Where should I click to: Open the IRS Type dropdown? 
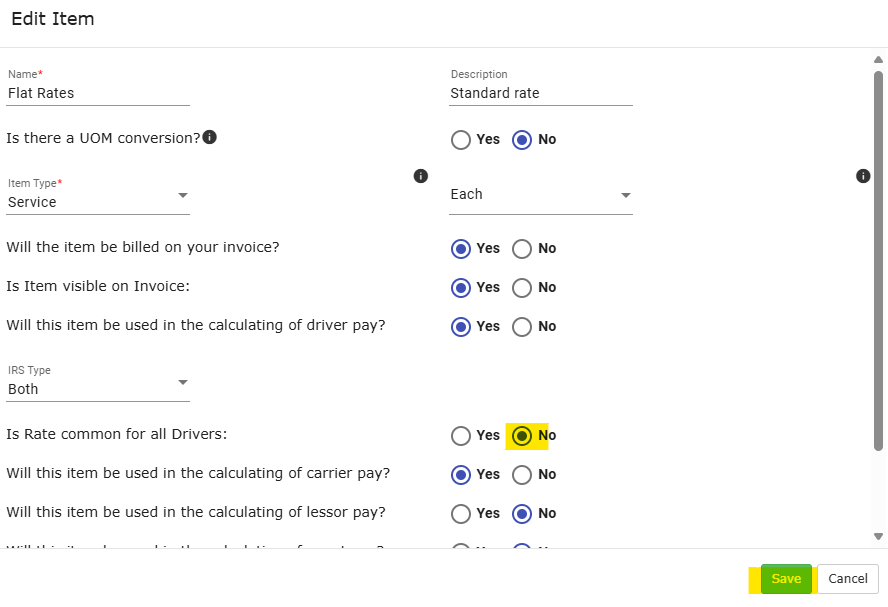tap(98, 388)
